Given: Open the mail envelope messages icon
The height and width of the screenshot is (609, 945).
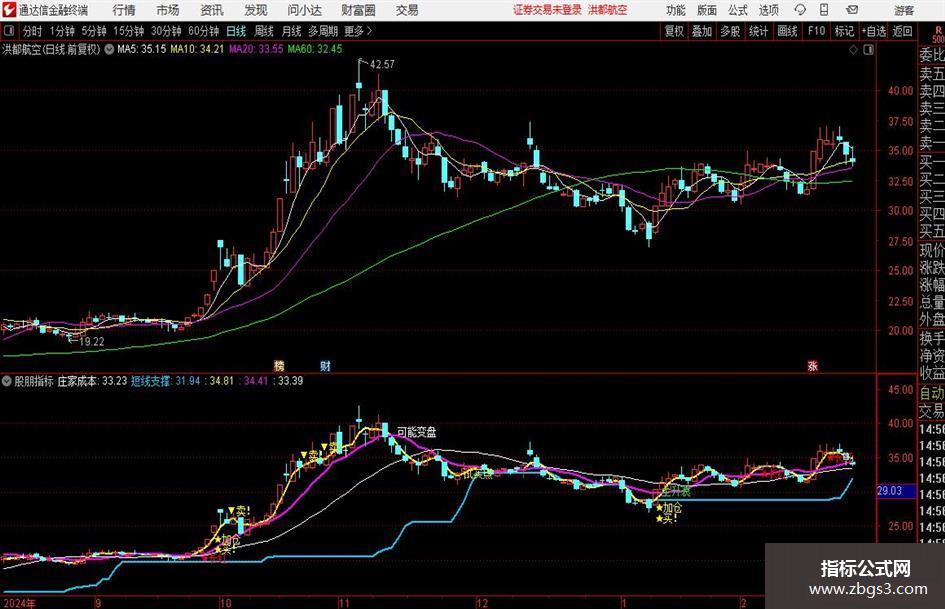Looking at the screenshot, I should [x=852, y=10].
